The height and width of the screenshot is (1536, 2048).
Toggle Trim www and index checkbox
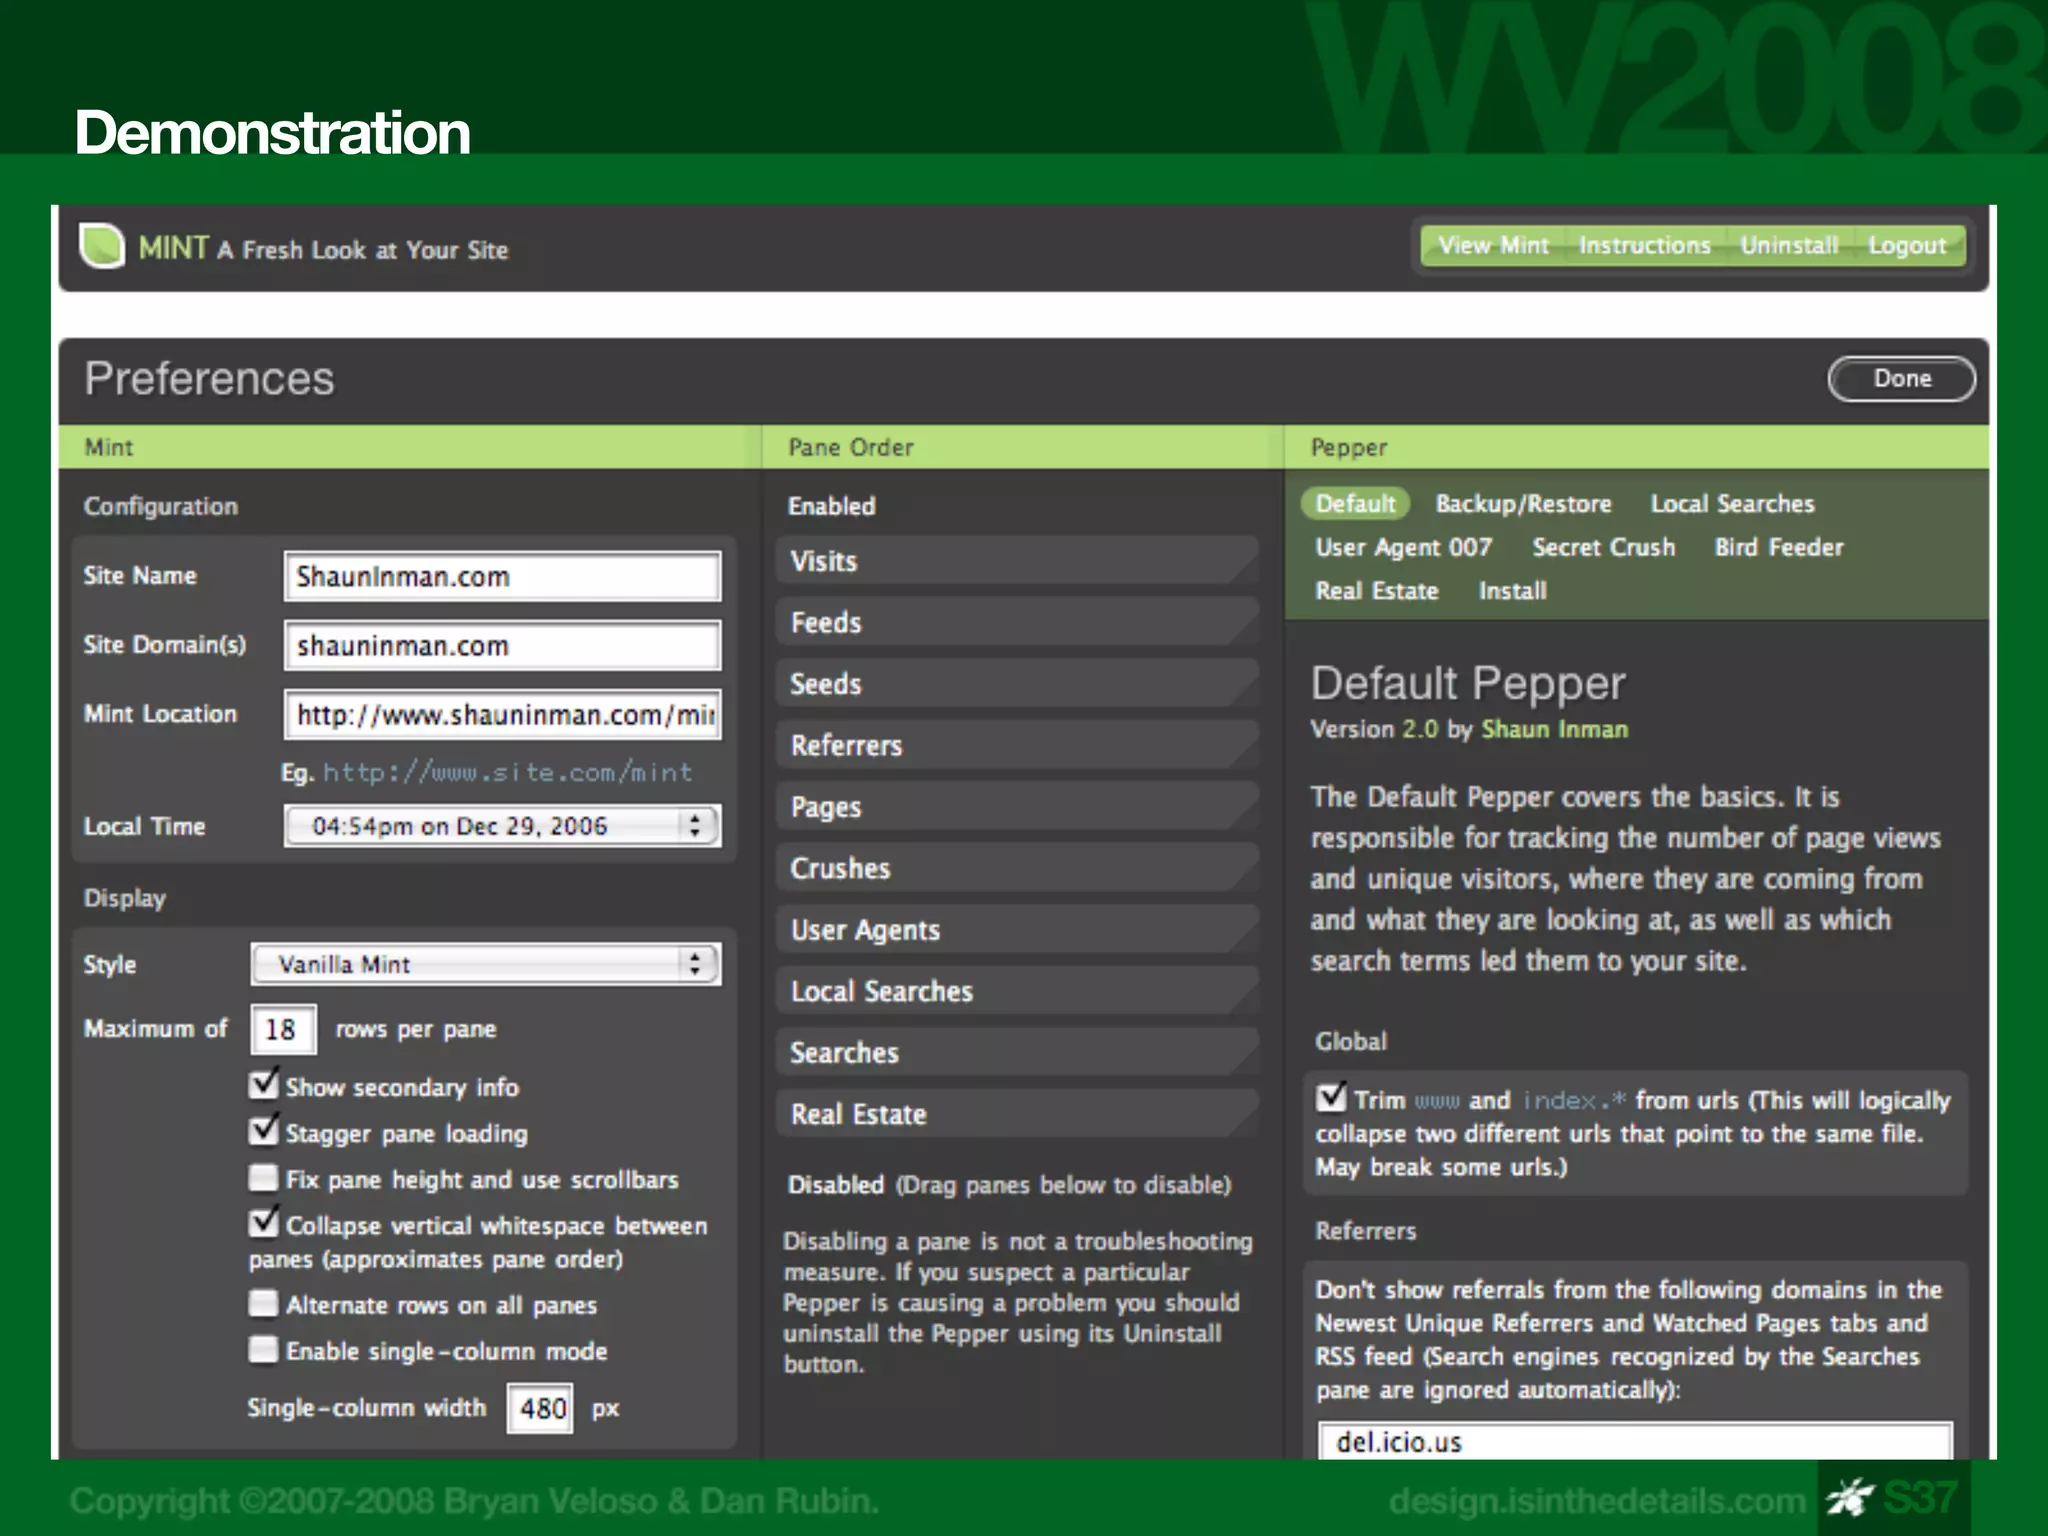1331,1097
